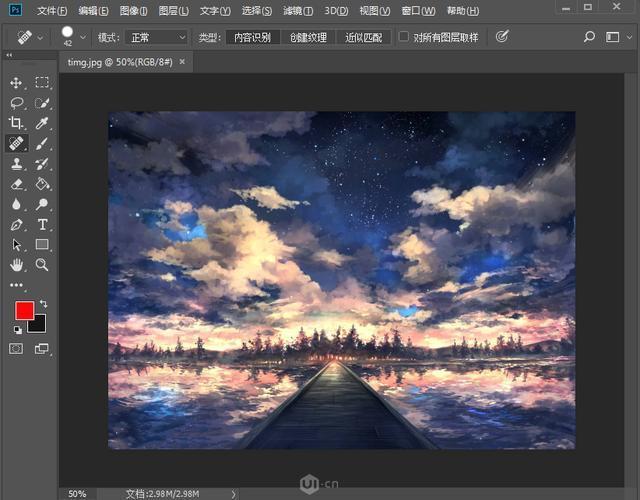
Task: Open the 选择(S) menu
Action: click(257, 11)
